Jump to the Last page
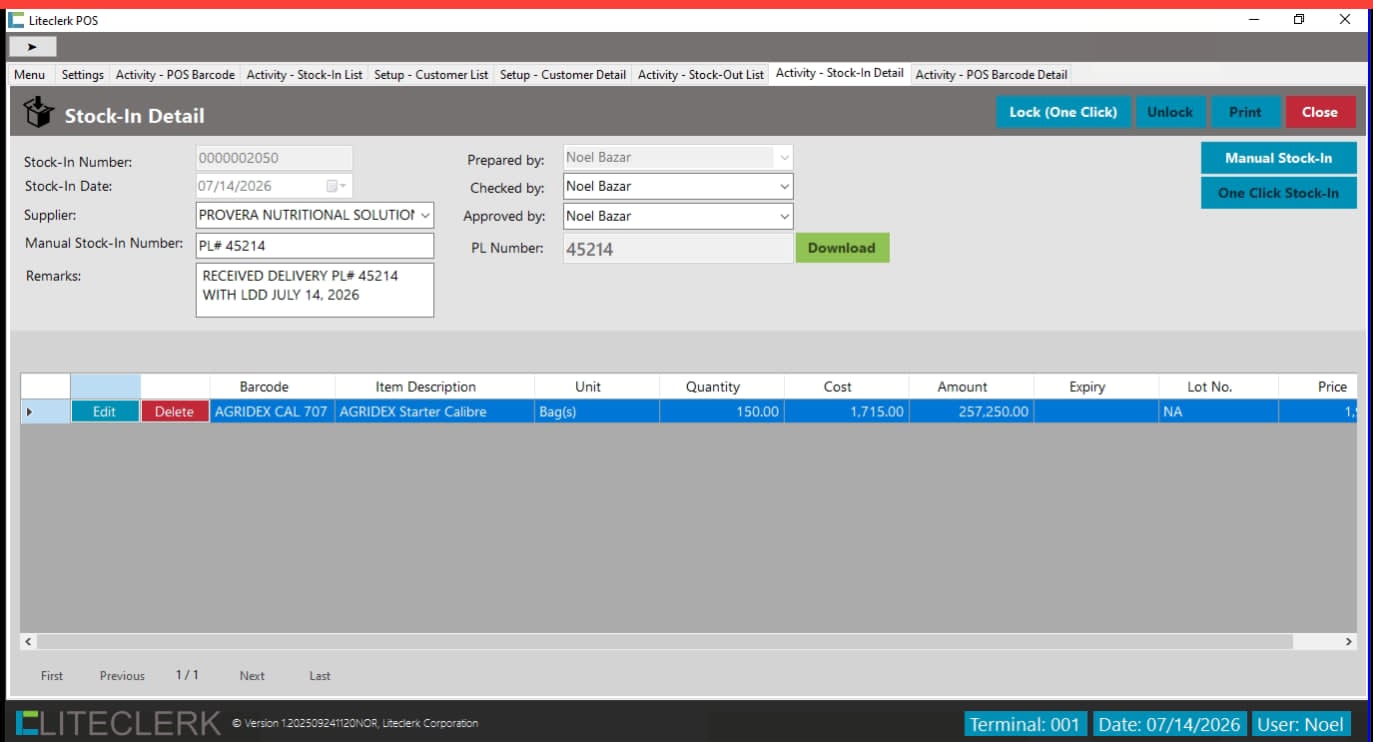The height and width of the screenshot is (742, 1373). click(x=320, y=676)
